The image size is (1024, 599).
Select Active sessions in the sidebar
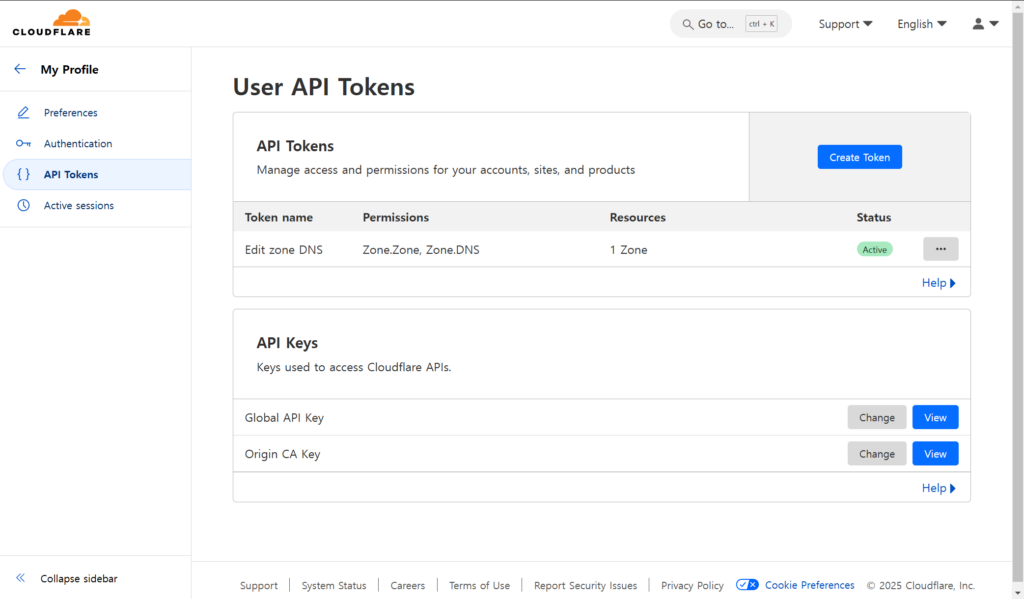(x=78, y=206)
